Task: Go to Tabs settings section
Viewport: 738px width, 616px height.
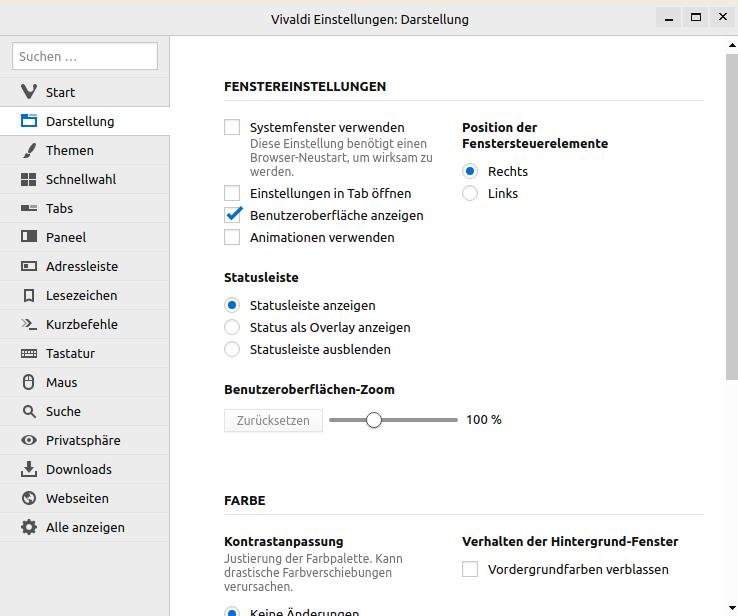Action: pyautogui.click(x=85, y=208)
